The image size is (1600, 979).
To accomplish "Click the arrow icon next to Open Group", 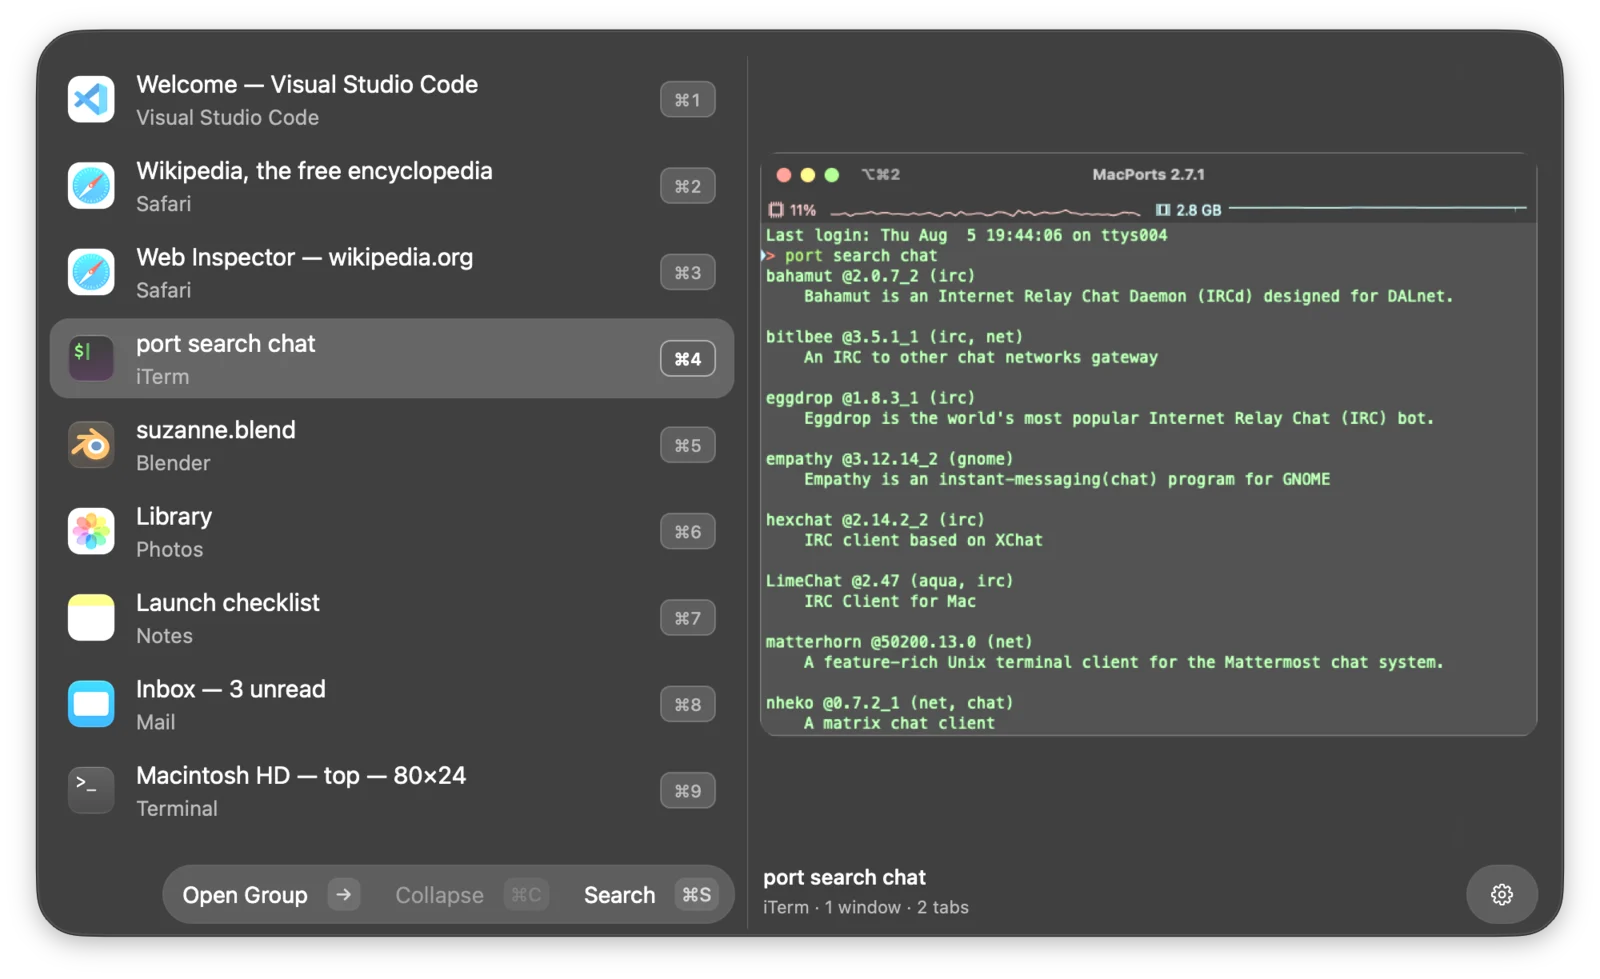I will [344, 894].
